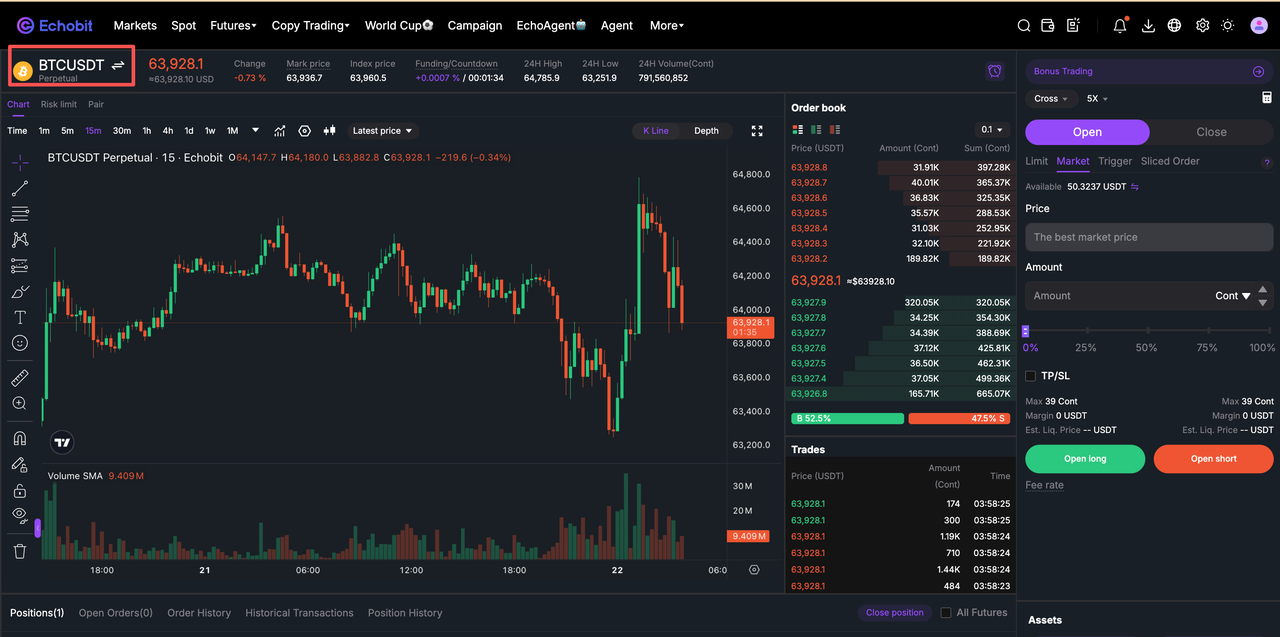Open the Copy Trading dropdown menu
This screenshot has height=637, width=1280.
point(311,25)
